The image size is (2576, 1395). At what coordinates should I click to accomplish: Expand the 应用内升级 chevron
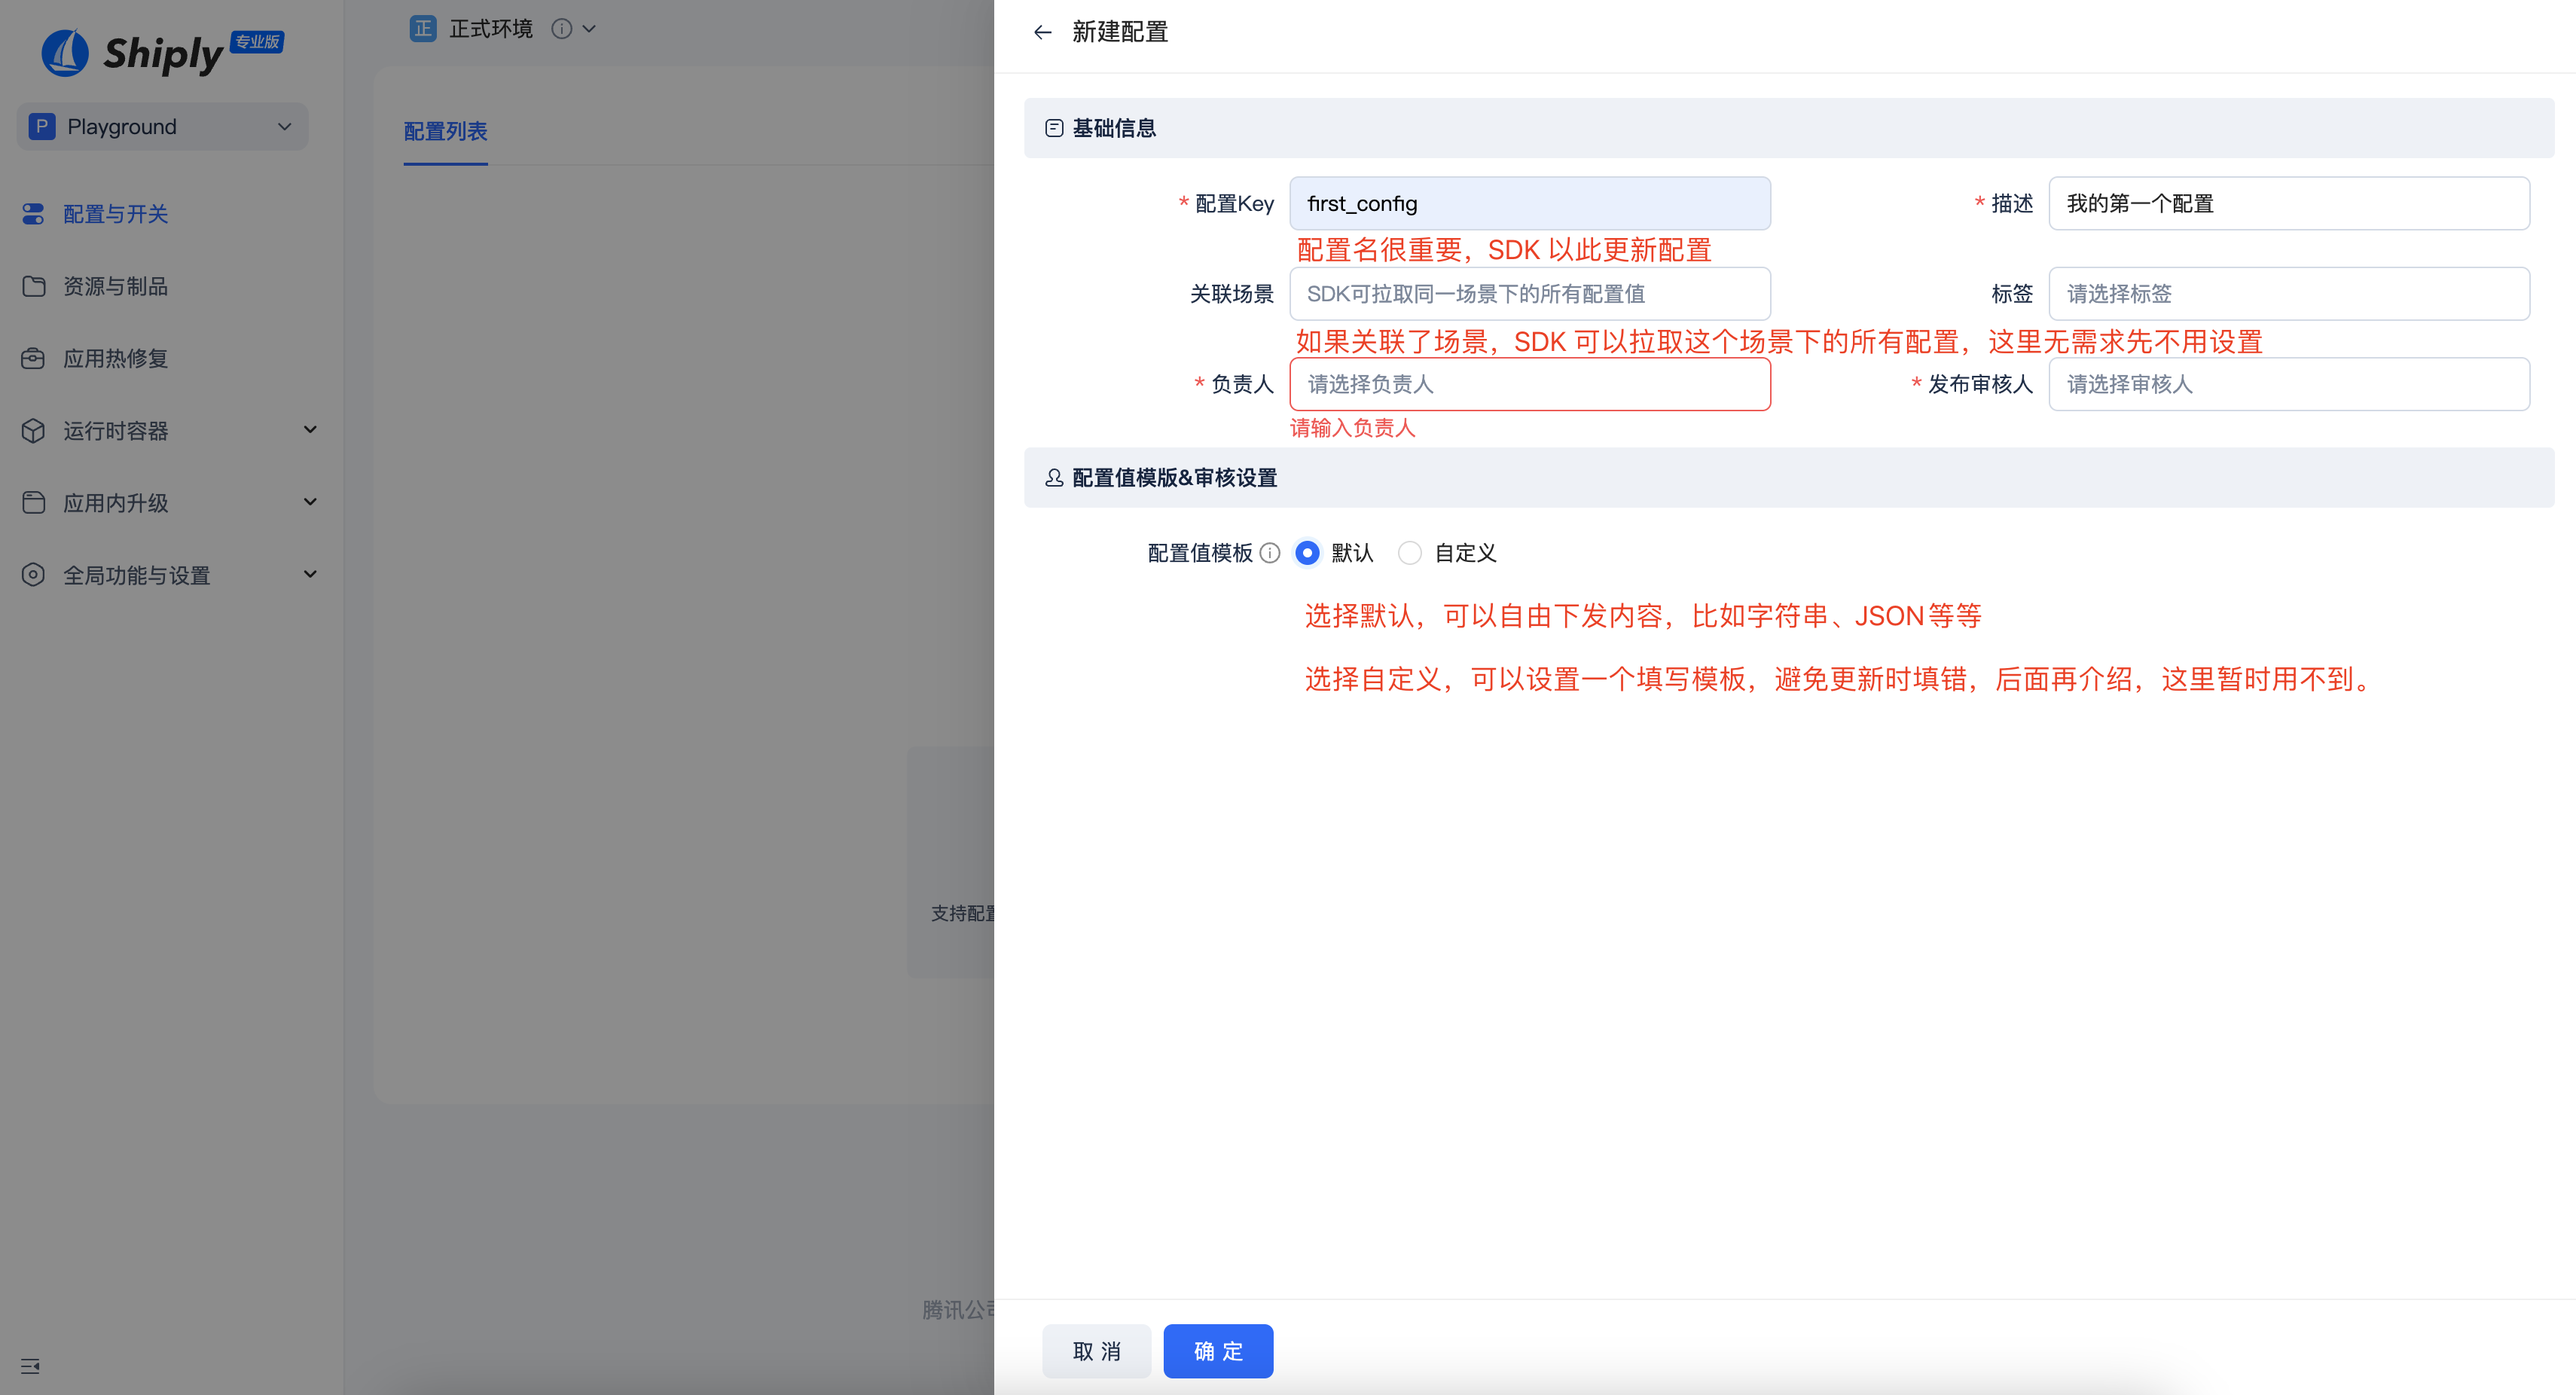point(310,502)
